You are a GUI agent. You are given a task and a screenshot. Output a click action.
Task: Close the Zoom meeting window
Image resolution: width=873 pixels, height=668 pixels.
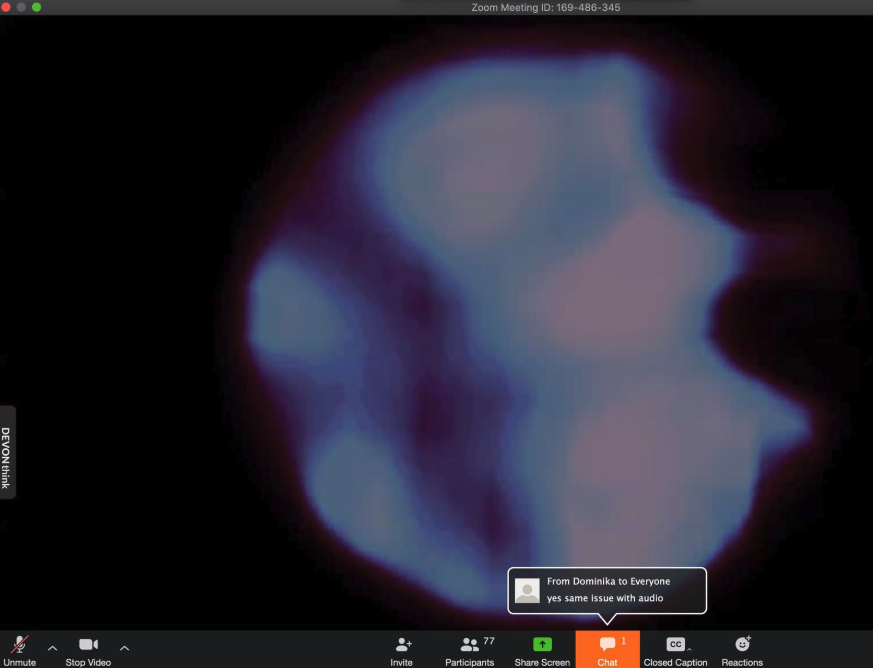click(x=6, y=7)
